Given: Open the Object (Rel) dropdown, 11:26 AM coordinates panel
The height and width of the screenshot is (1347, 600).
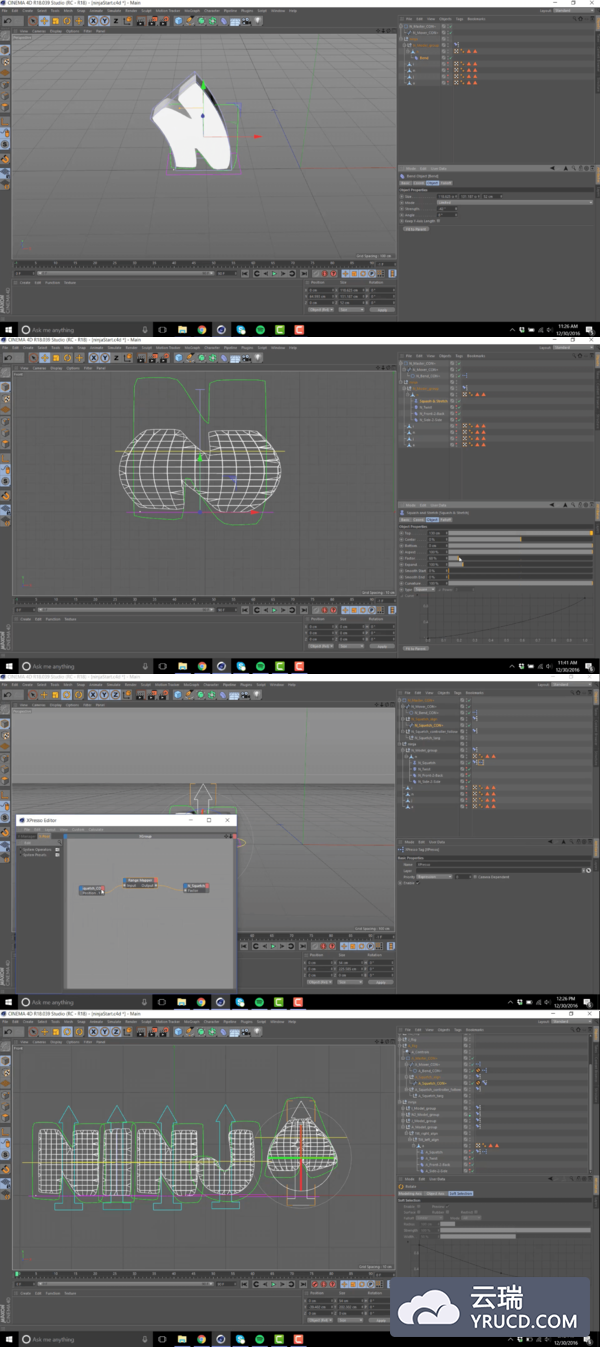Looking at the screenshot, I should 321,309.
